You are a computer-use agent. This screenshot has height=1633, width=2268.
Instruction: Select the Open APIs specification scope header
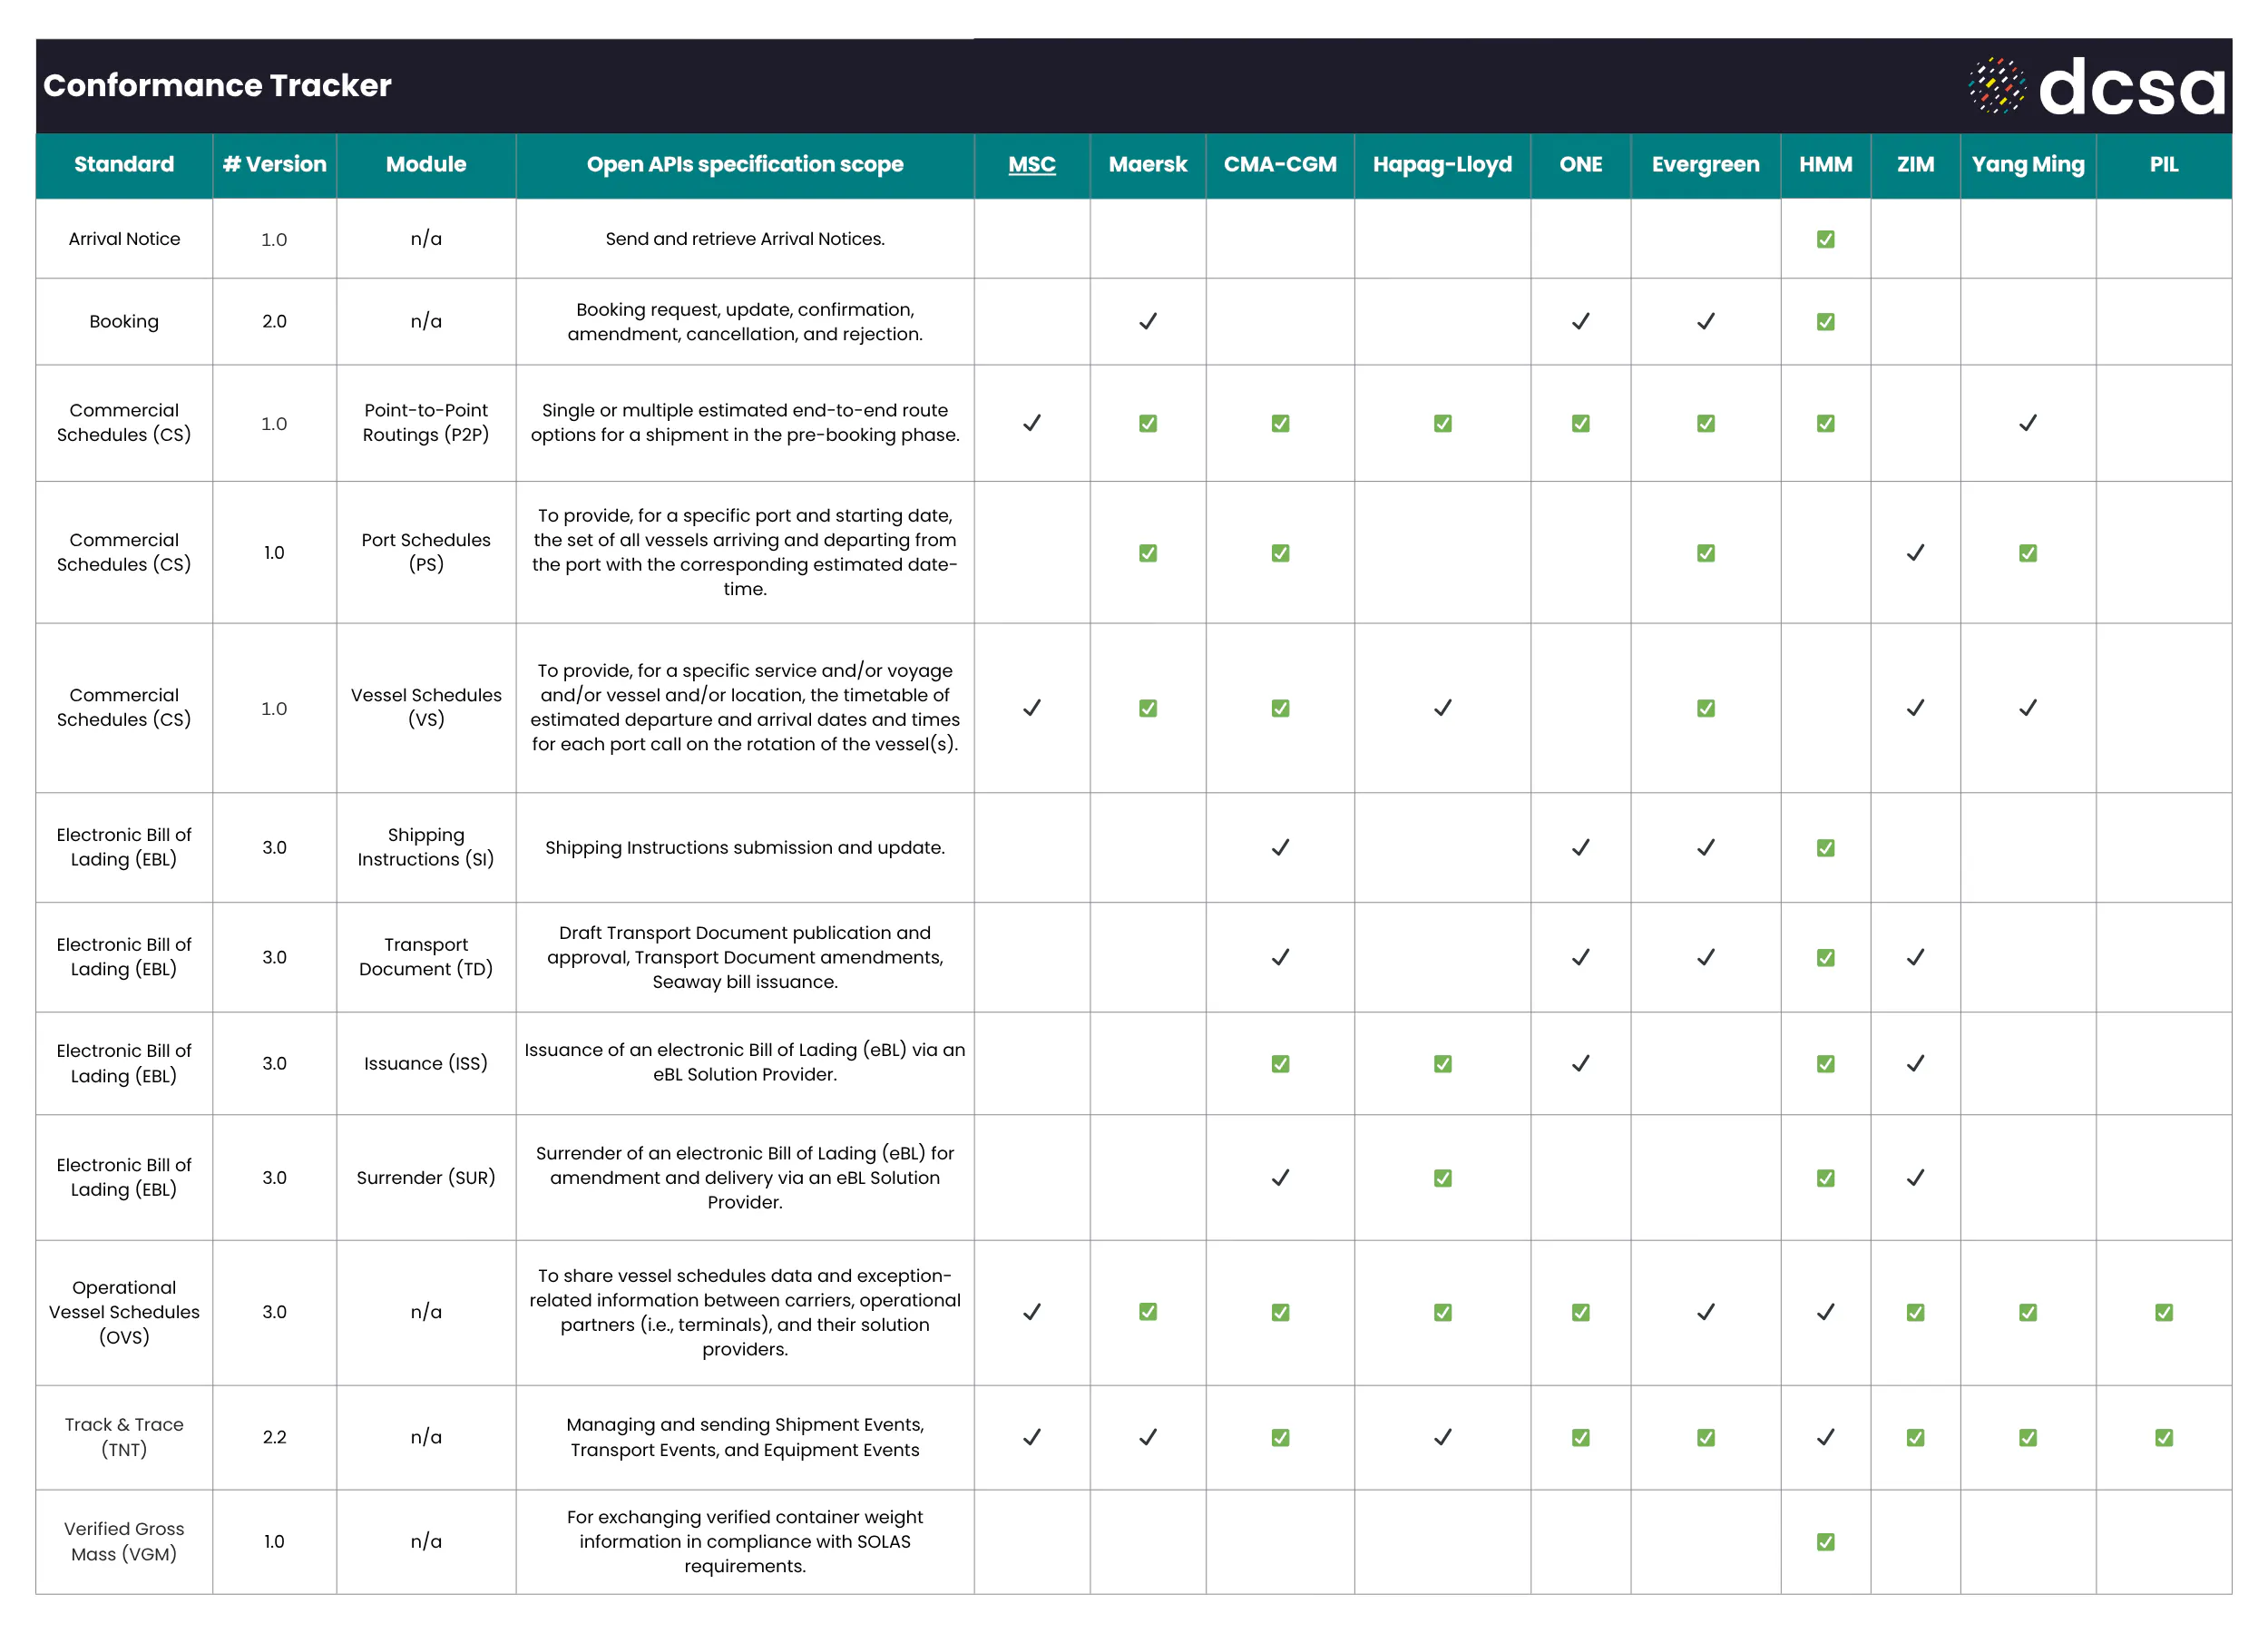[x=744, y=165]
